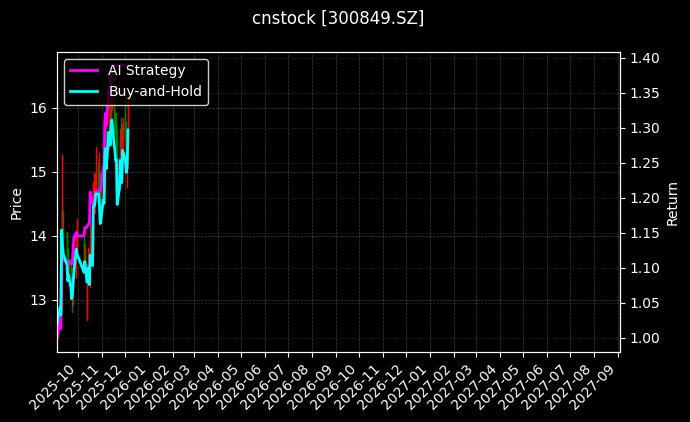This screenshot has height=422, width=690.
Task: Click return tick 1.40
Action: click(x=645, y=58)
